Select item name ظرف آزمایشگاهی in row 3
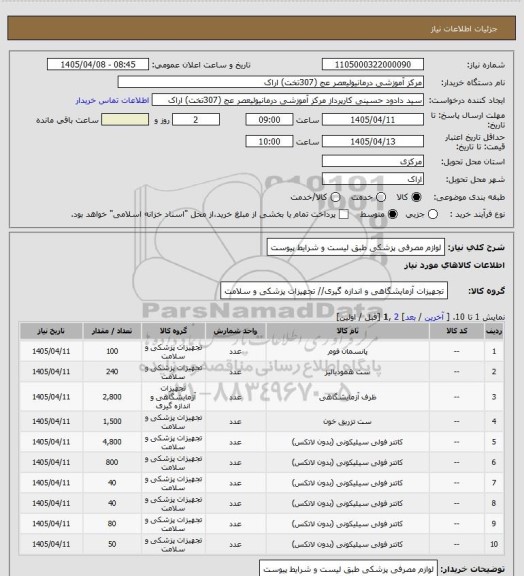 point(347,397)
